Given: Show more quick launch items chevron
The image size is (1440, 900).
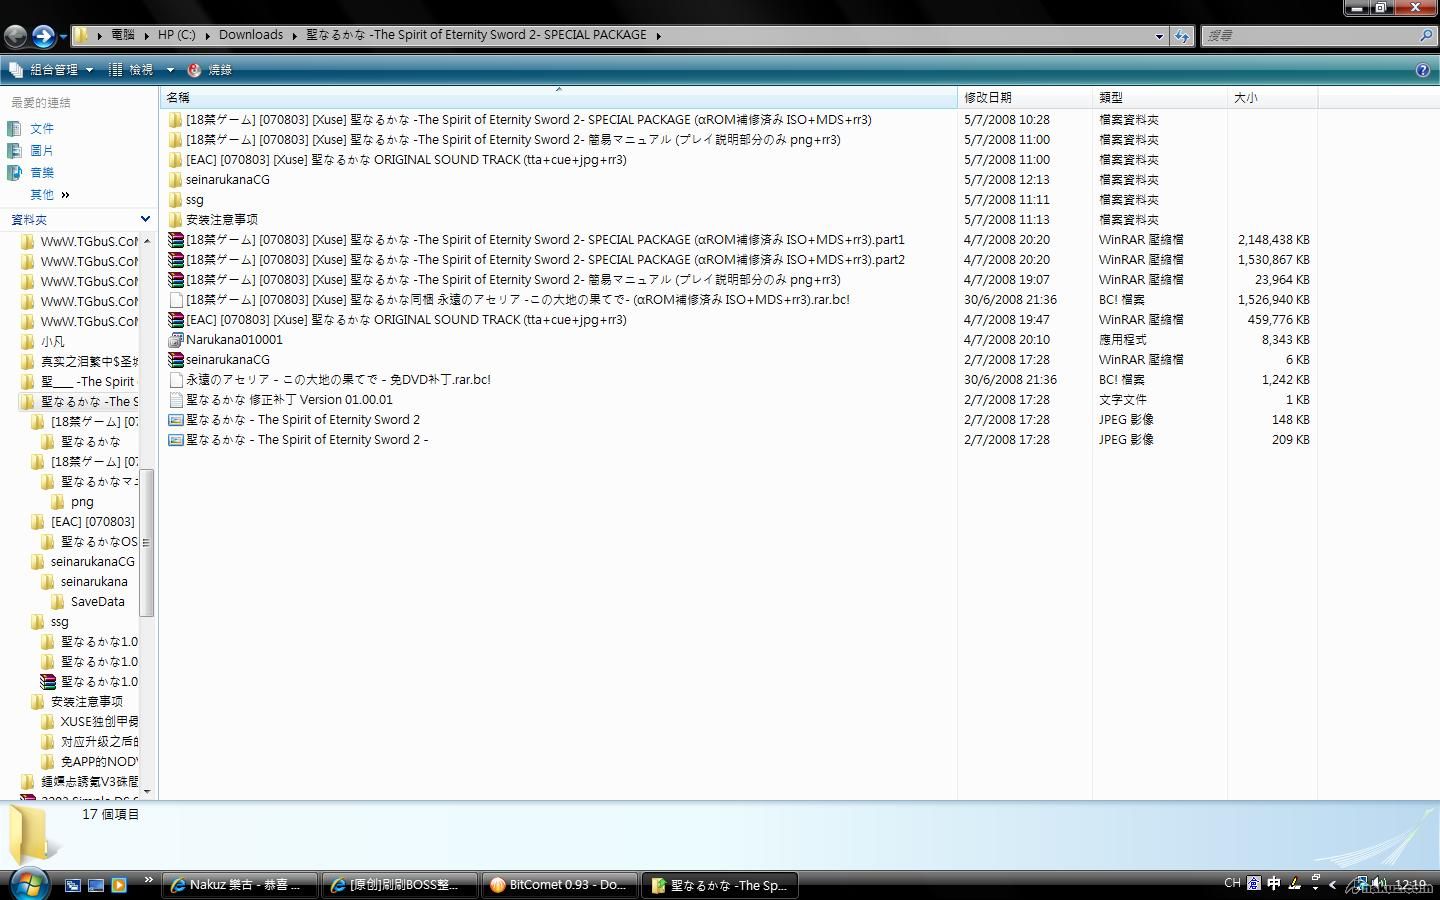Looking at the screenshot, I should (x=148, y=880).
